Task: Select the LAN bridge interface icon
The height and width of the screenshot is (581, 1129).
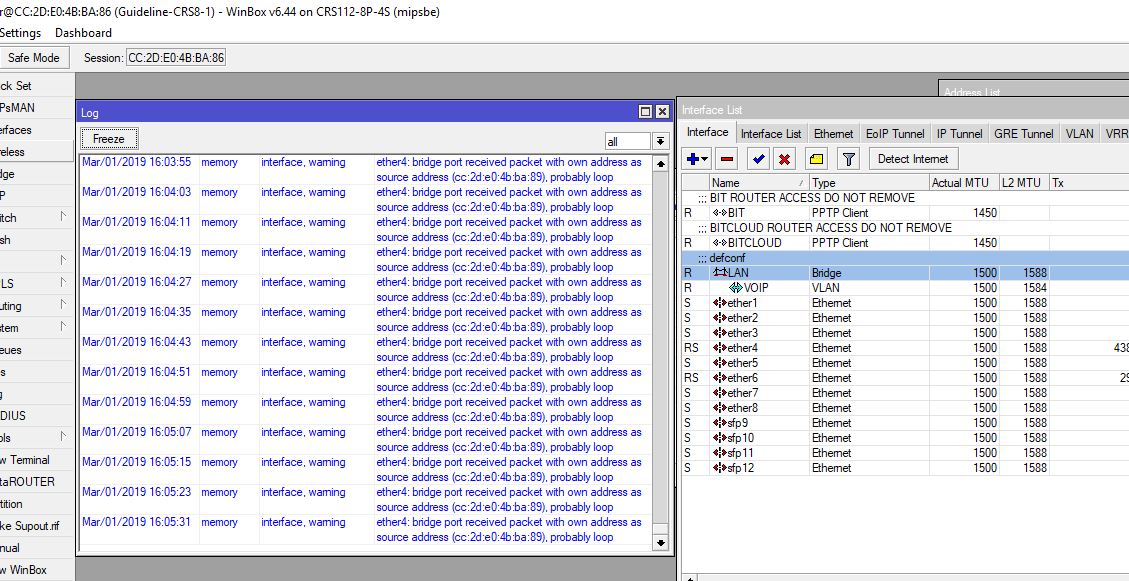Action: coord(720,273)
